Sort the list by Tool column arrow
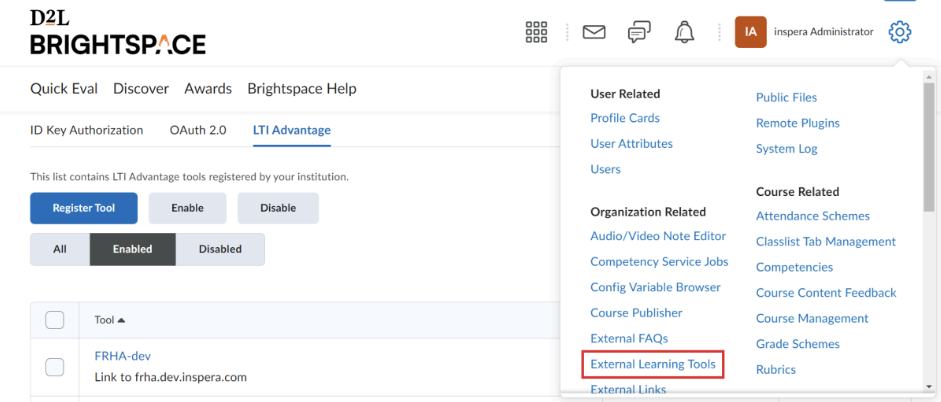The image size is (941, 402). coord(121,320)
